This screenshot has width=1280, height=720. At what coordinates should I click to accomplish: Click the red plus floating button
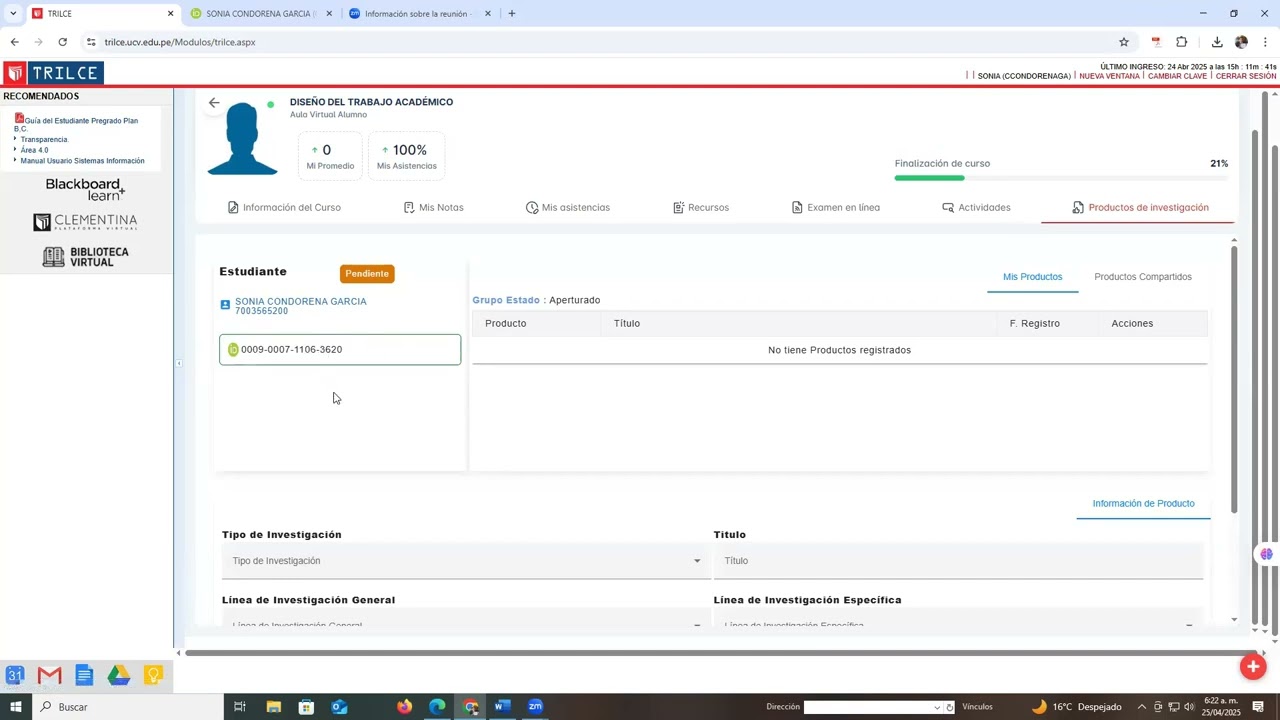pyautogui.click(x=1252, y=666)
